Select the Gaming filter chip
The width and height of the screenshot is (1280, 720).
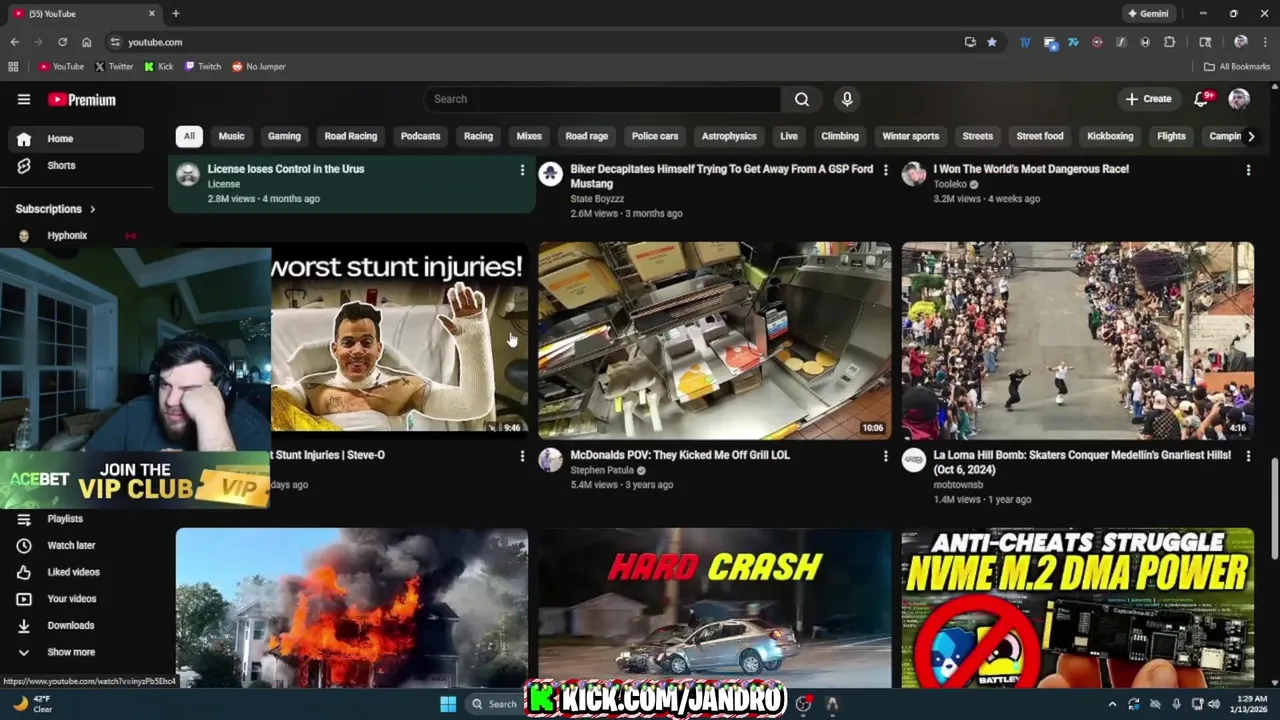pyautogui.click(x=284, y=136)
